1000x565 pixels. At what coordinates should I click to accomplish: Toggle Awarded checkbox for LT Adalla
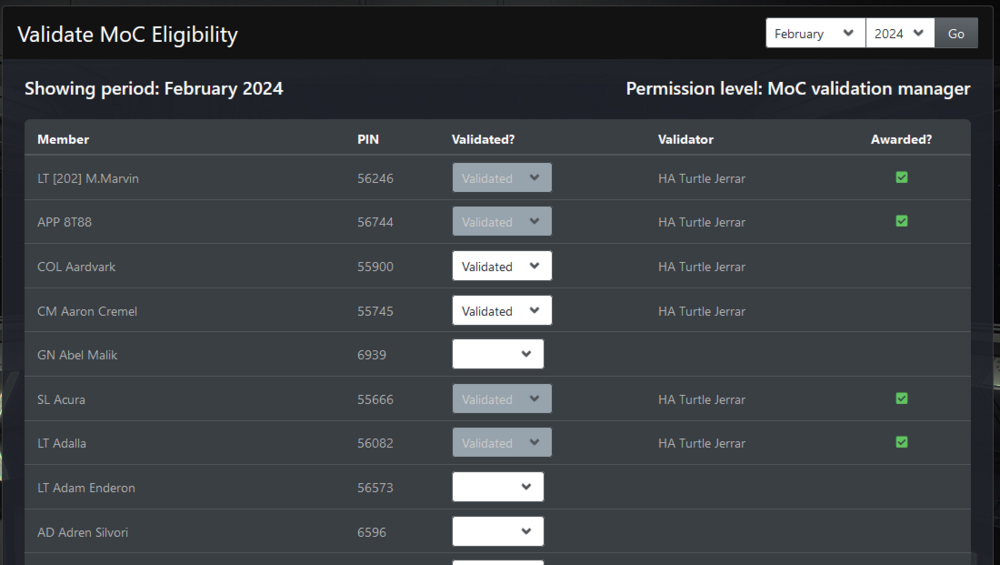pyautogui.click(x=901, y=443)
